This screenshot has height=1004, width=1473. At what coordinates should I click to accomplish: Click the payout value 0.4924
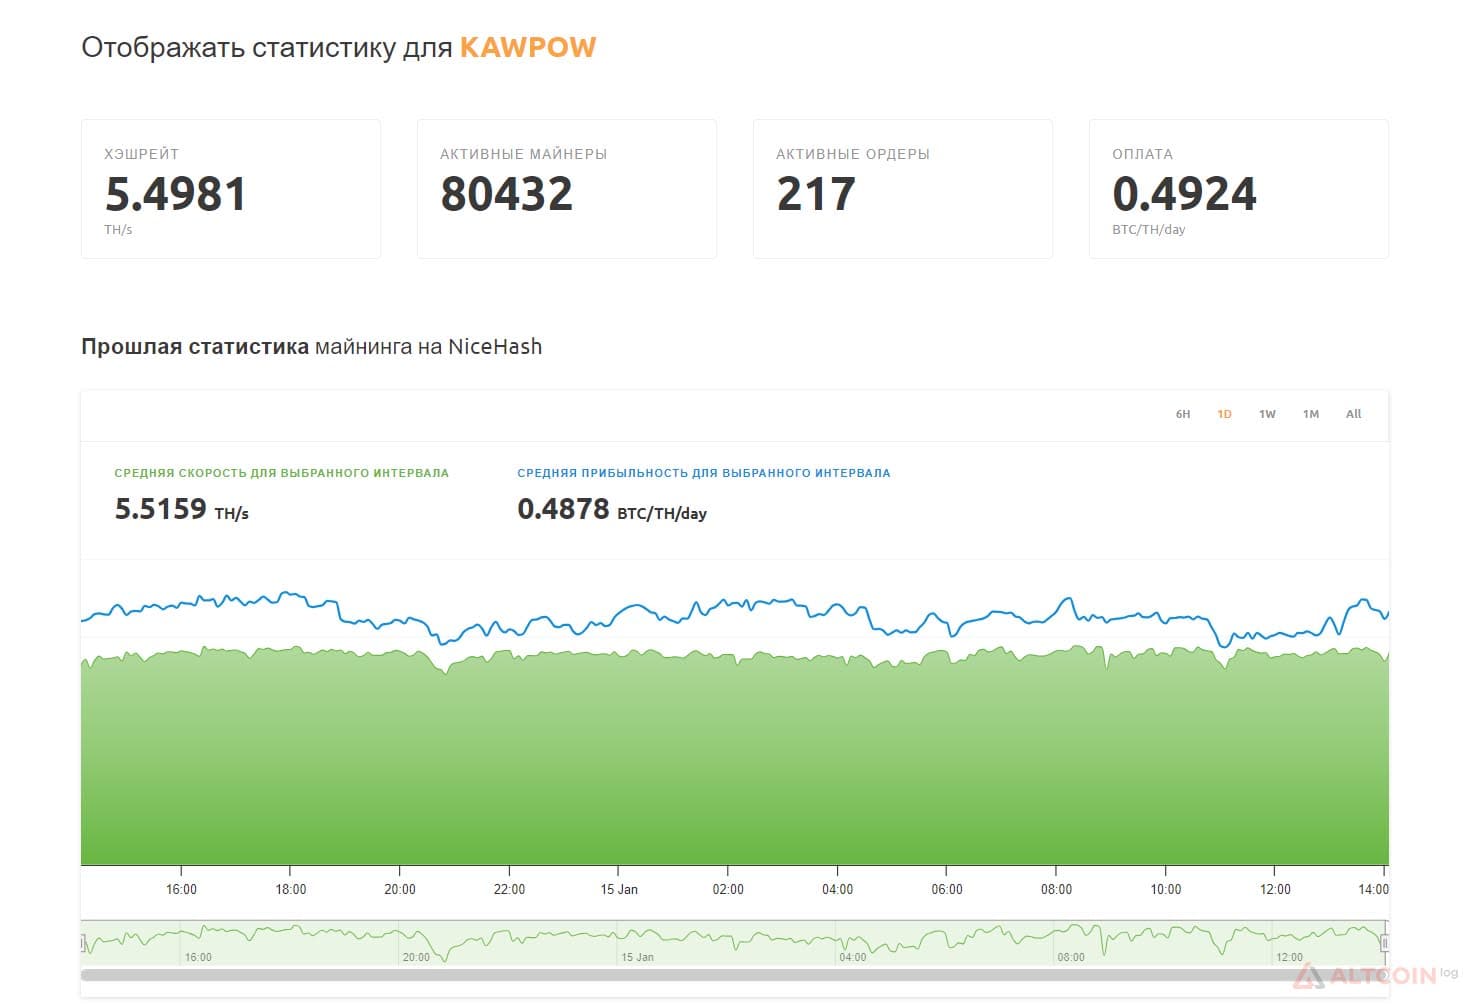pyautogui.click(x=1185, y=194)
